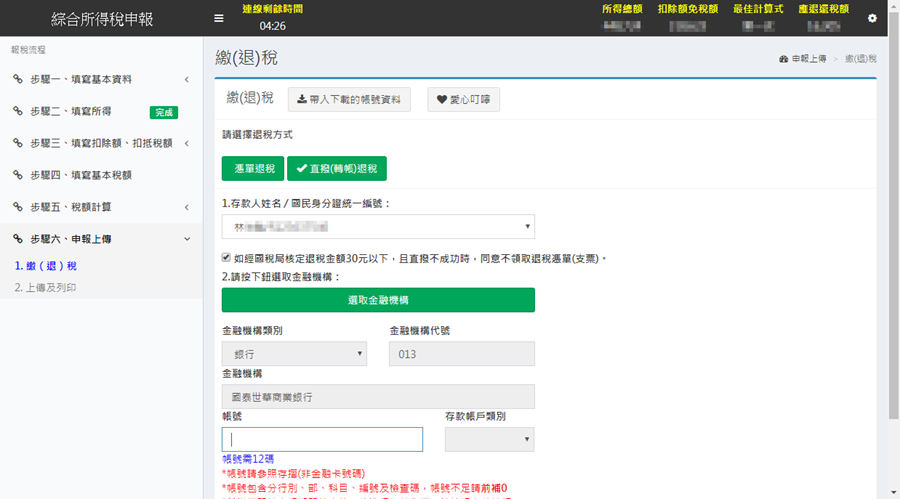Click 帶入下載的帳號資料 button
900x499 pixels.
click(349, 100)
